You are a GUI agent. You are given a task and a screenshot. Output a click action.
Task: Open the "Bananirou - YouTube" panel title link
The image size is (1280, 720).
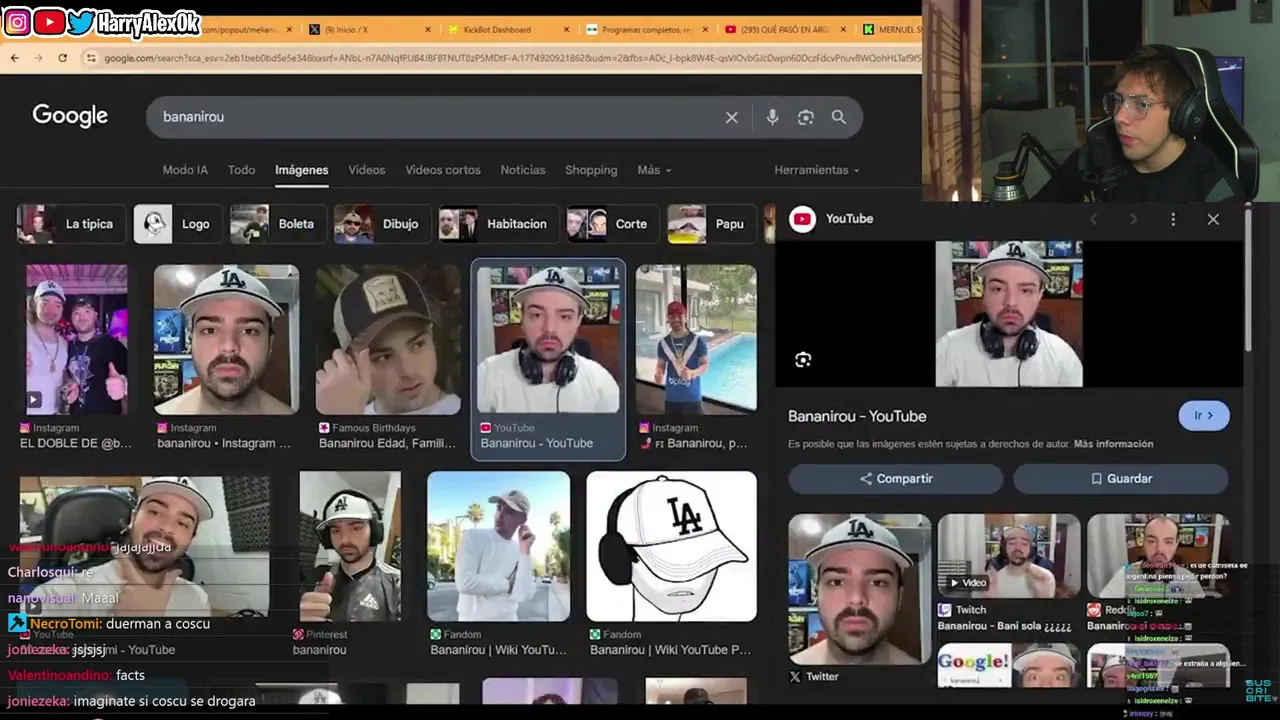857,416
